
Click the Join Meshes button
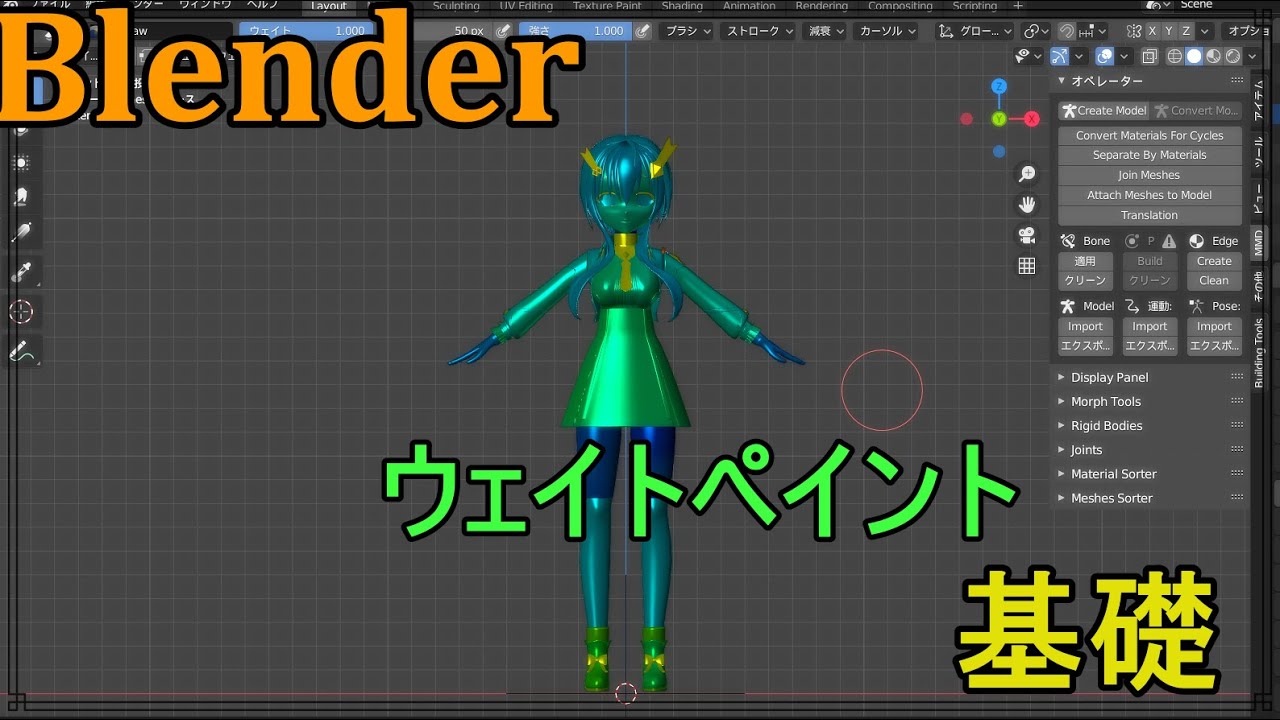(x=1150, y=175)
